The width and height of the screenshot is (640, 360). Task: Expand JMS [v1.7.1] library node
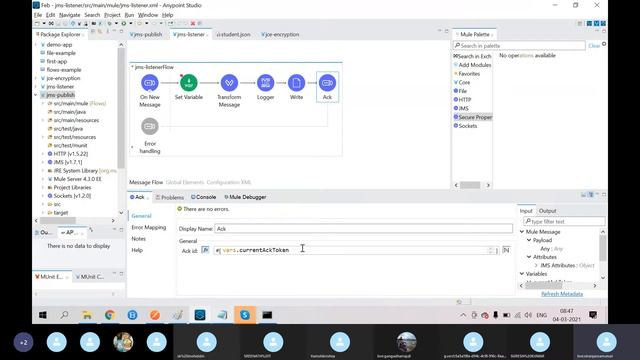pos(43,162)
